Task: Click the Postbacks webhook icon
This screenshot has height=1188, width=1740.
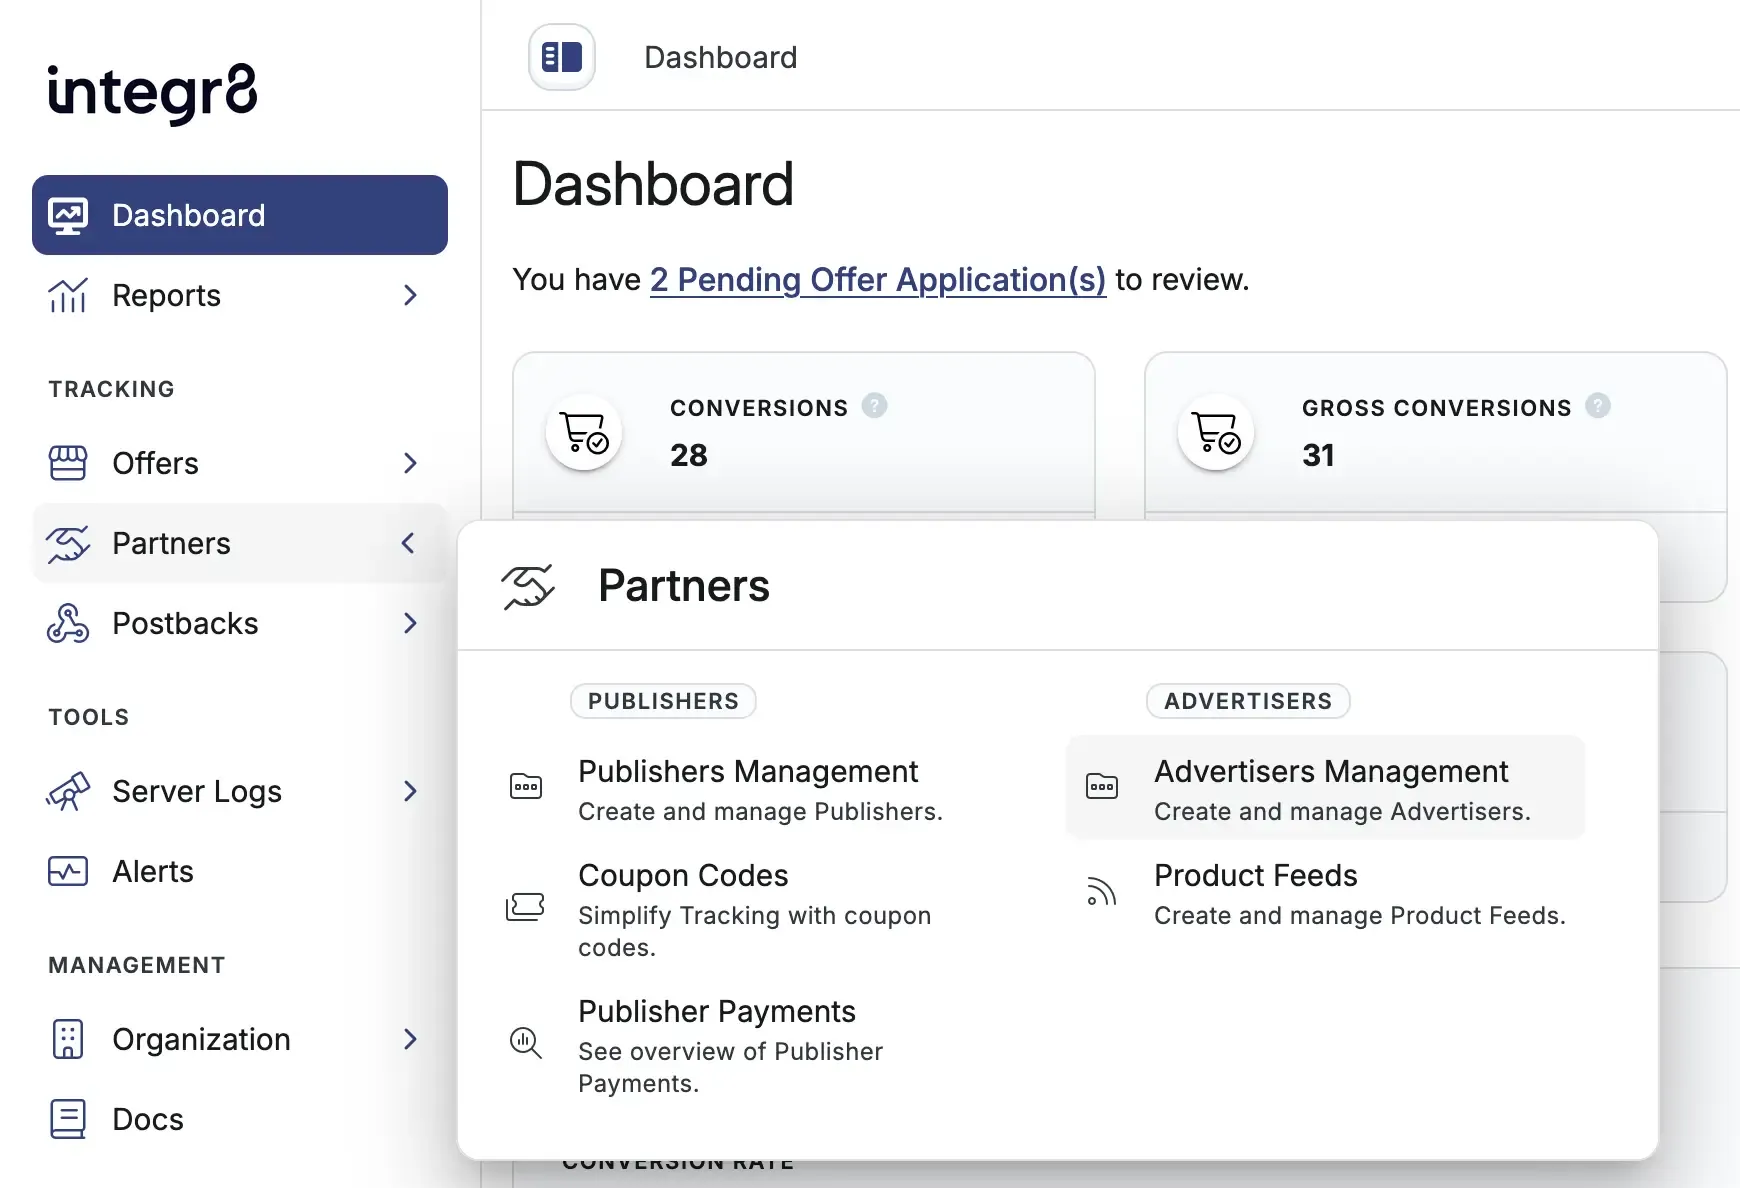Action: tap(68, 623)
